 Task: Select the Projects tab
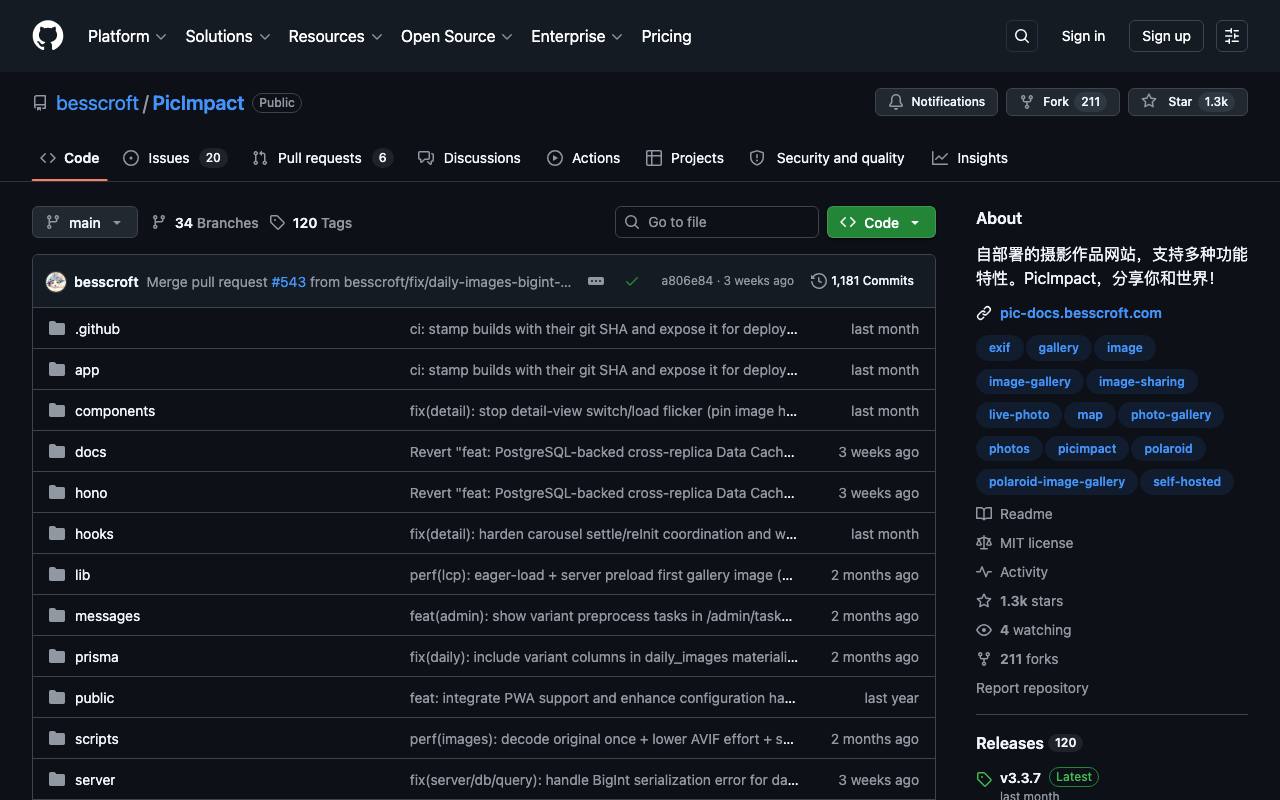click(685, 158)
